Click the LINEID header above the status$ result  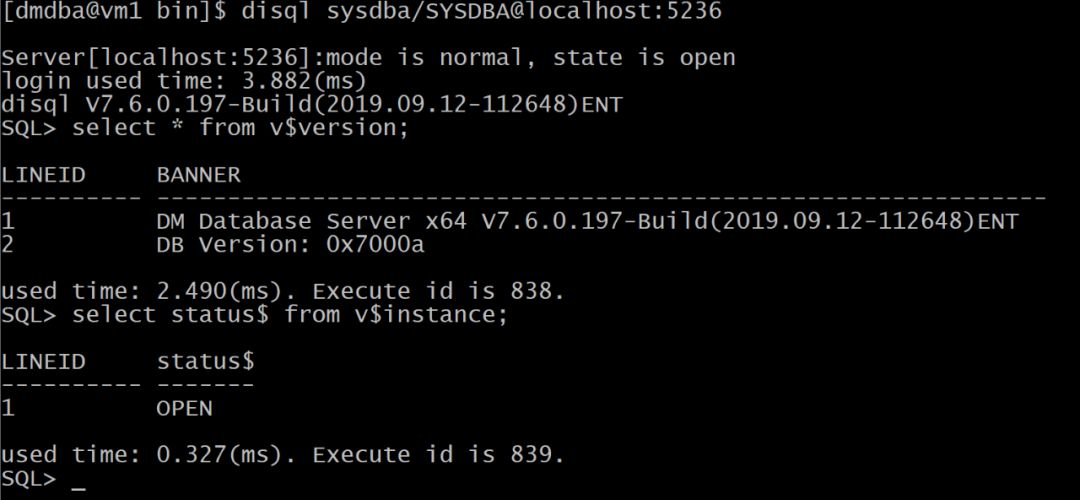[x=44, y=361]
